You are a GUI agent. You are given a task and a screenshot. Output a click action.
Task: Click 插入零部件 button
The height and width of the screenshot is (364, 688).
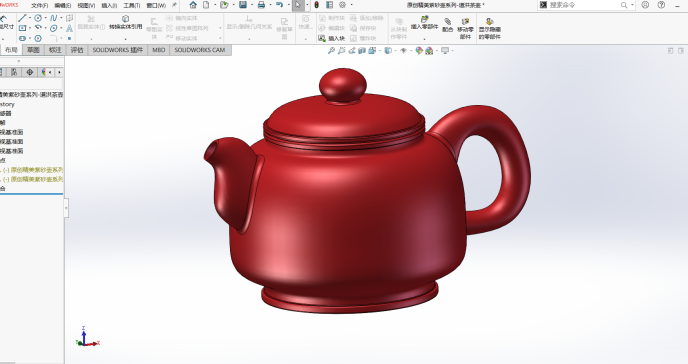pyautogui.click(x=424, y=23)
